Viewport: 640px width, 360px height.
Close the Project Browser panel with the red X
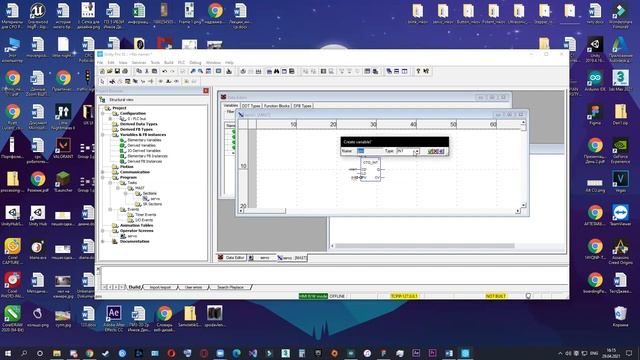pyautogui.click(x=206, y=91)
